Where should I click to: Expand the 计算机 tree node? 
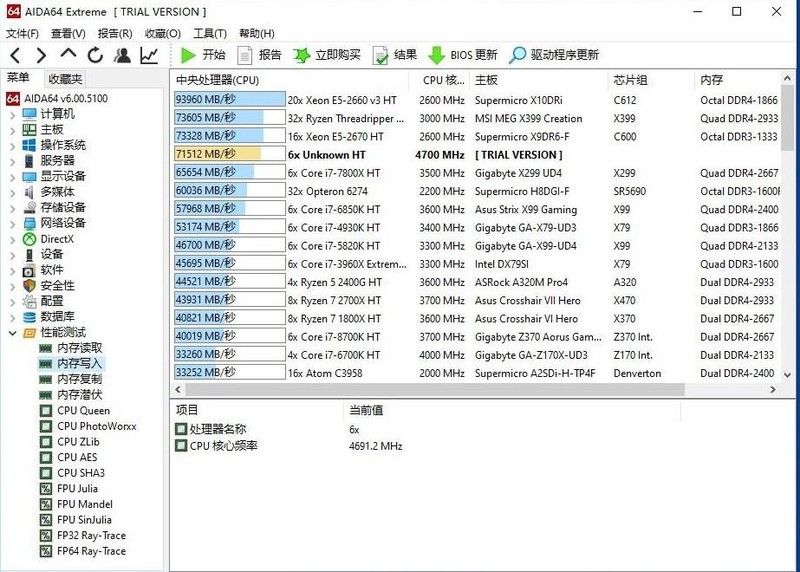(13, 115)
